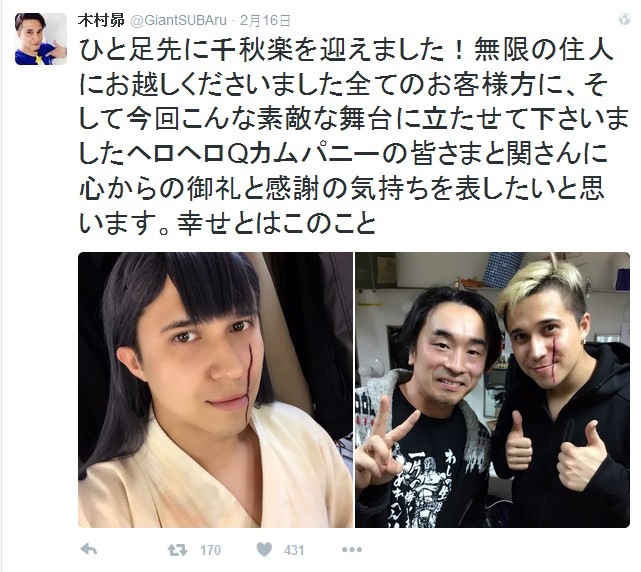
Task: Visit the @GiantSUBAru handle link
Action: [178, 20]
